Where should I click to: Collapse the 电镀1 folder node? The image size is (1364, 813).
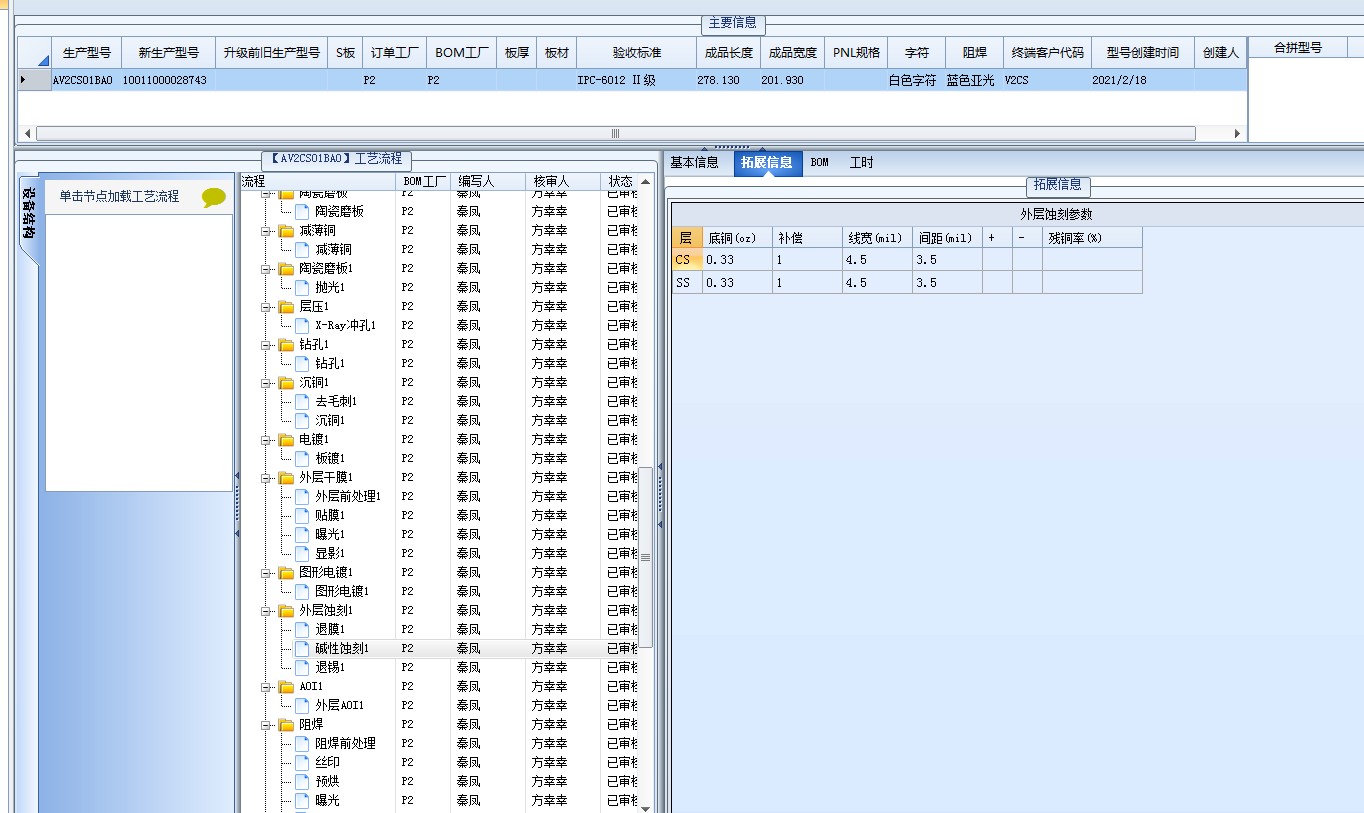pyautogui.click(x=267, y=440)
